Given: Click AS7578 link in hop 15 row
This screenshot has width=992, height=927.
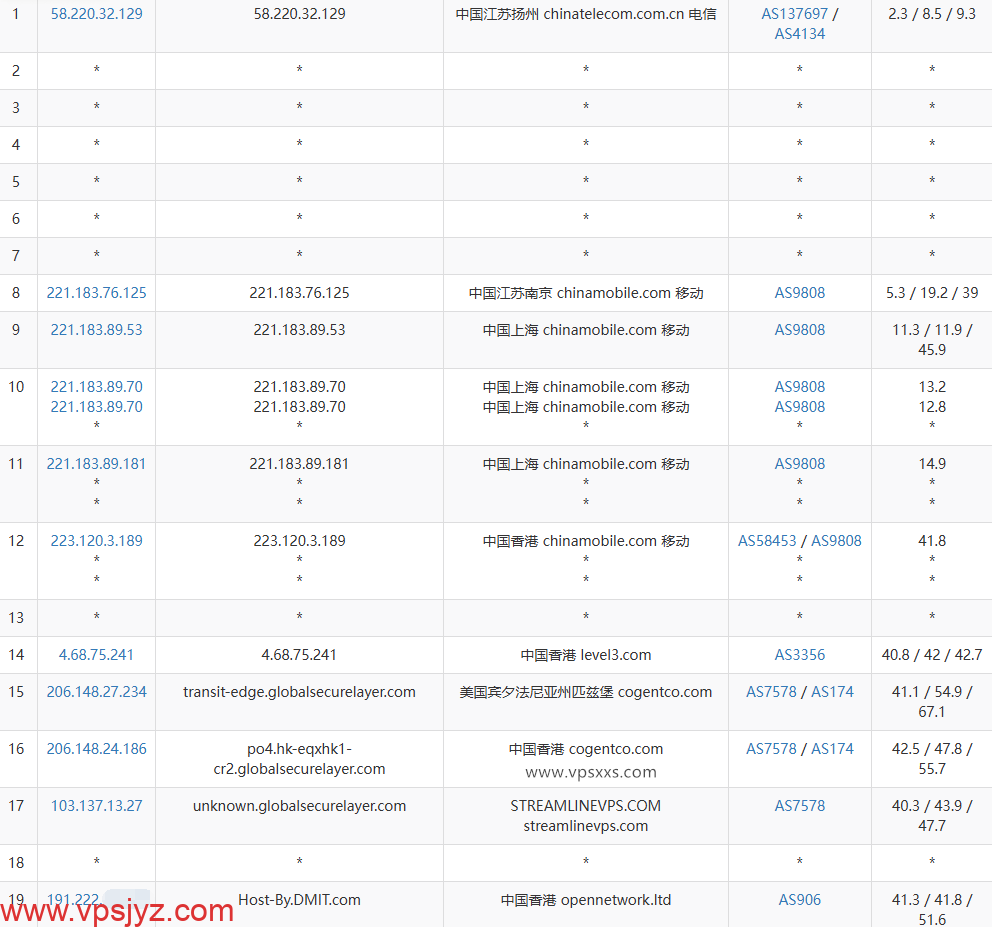Looking at the screenshot, I should point(771,692).
